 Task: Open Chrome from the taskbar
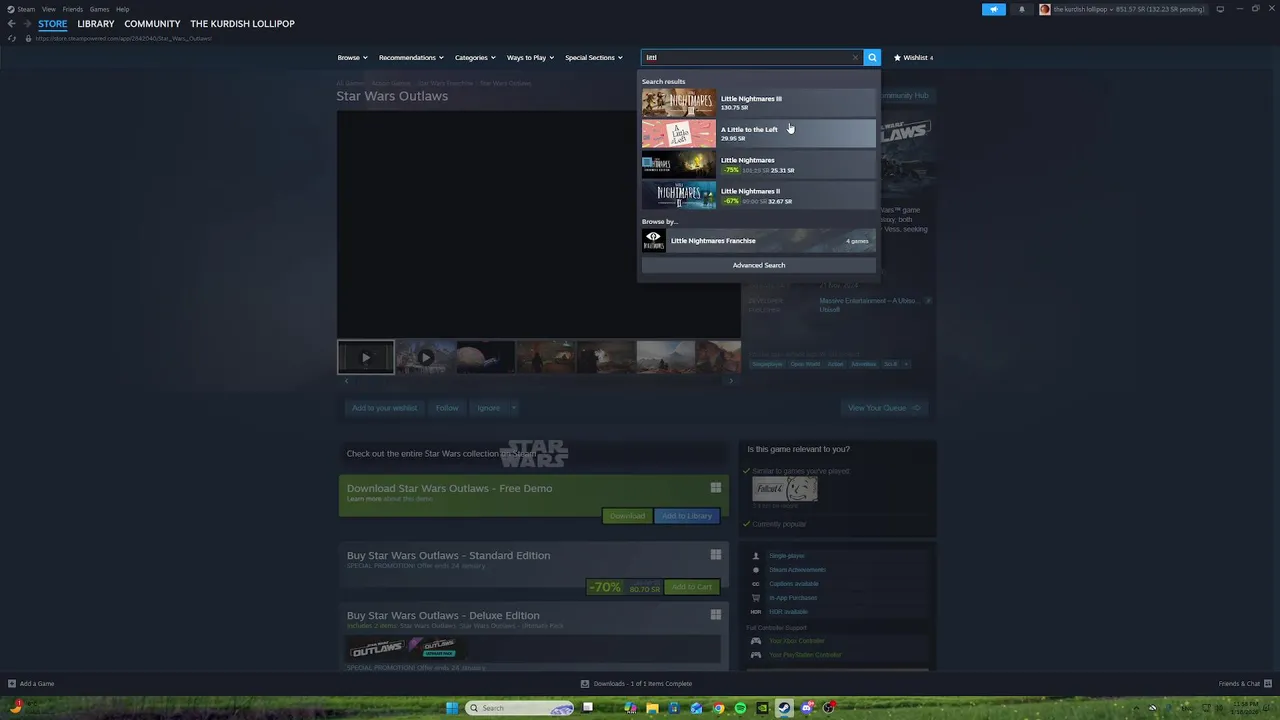[718, 708]
